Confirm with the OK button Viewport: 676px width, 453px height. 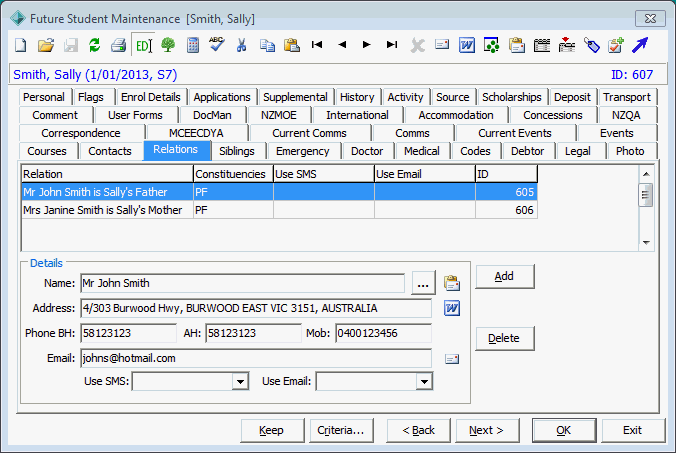click(x=564, y=430)
